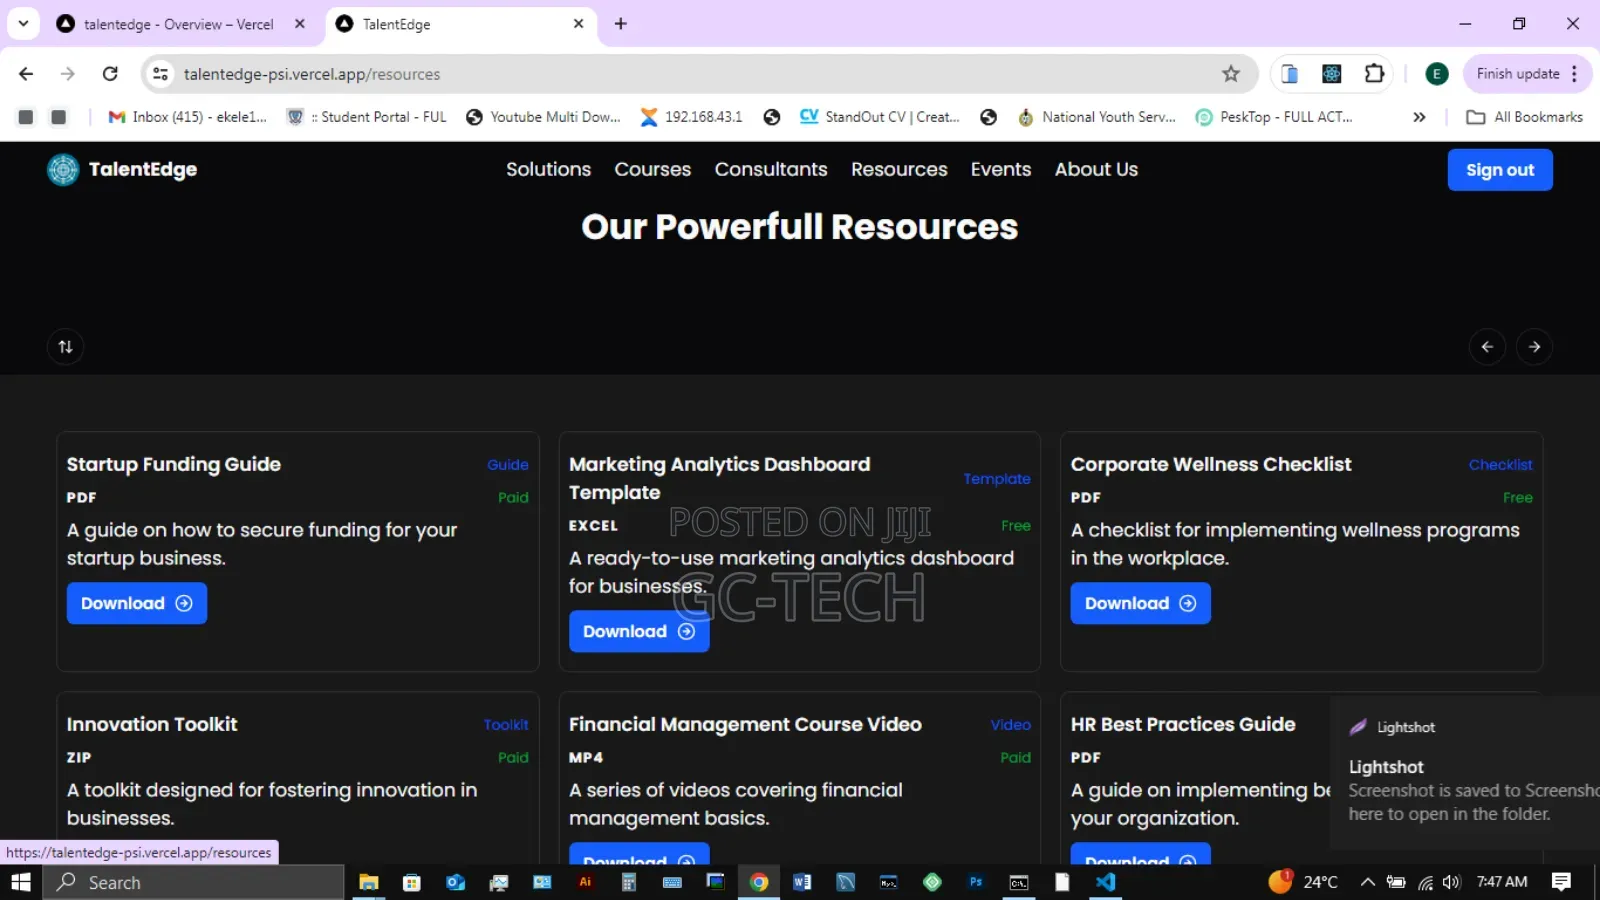Viewport: 1600px width, 900px height.
Task: Click the next arrow carousel button
Action: point(1534,347)
